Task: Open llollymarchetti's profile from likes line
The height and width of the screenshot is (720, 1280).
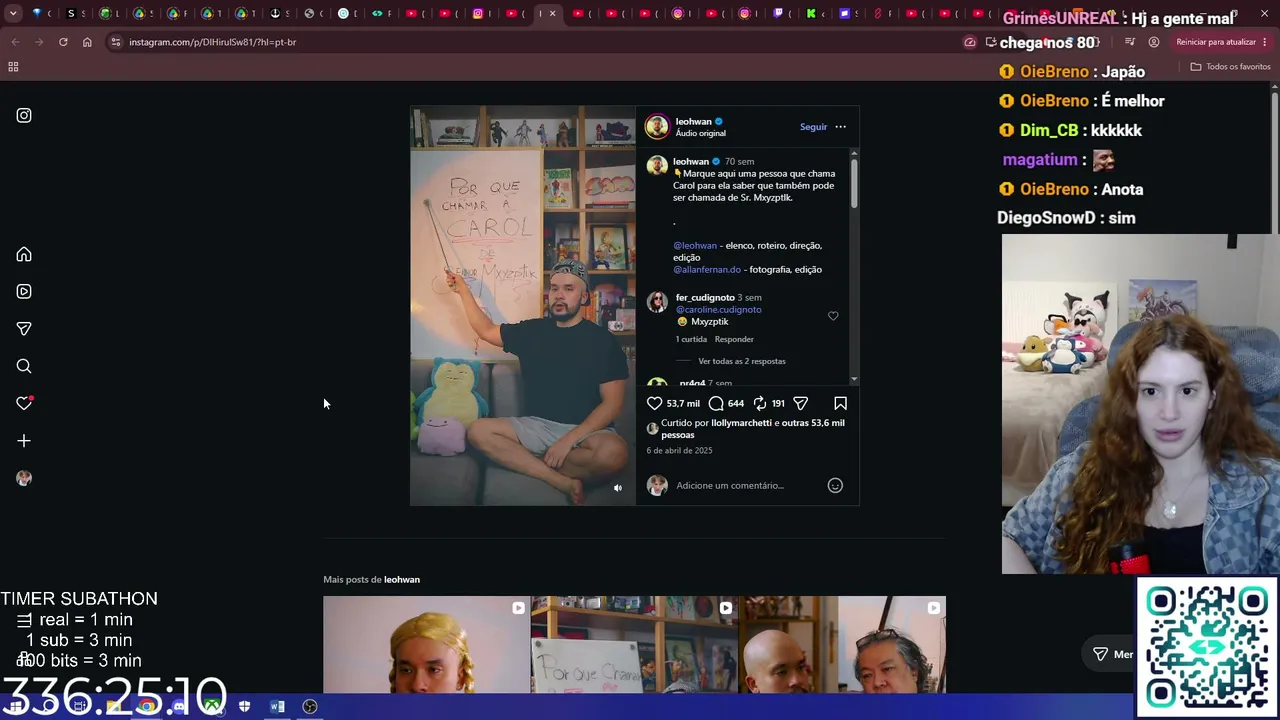Action: (x=741, y=423)
